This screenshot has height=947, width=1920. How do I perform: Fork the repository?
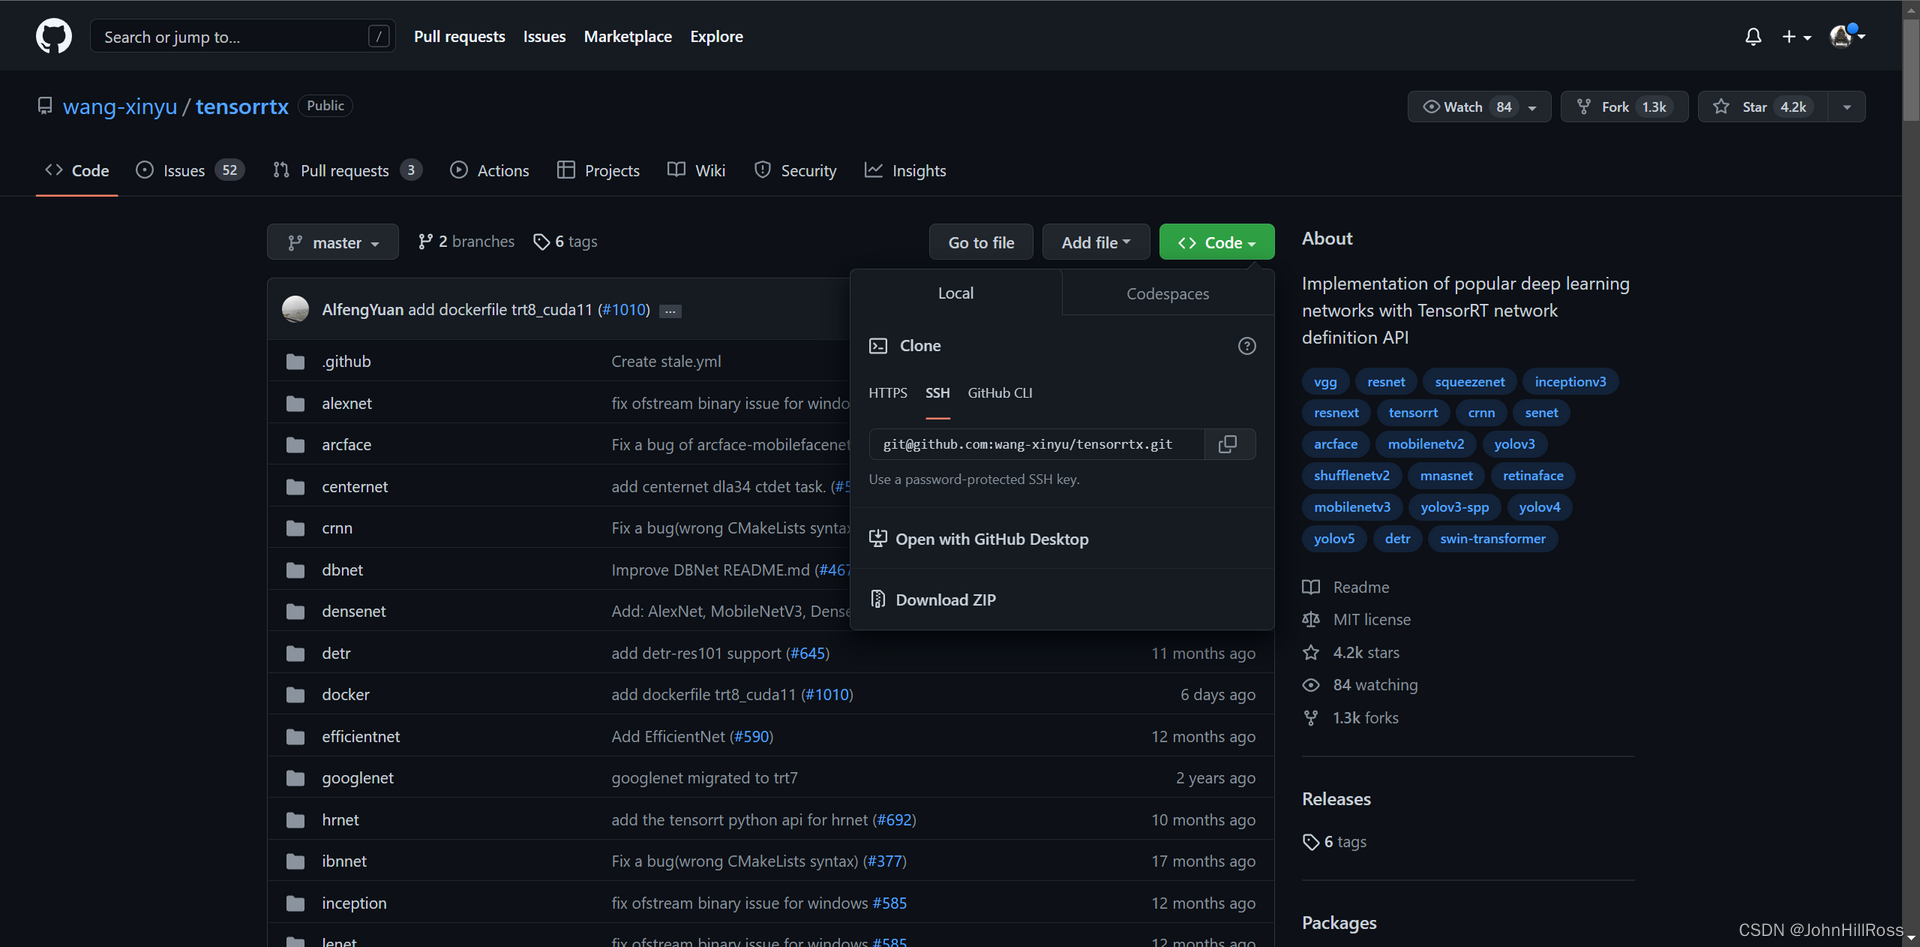pyautogui.click(x=1624, y=107)
